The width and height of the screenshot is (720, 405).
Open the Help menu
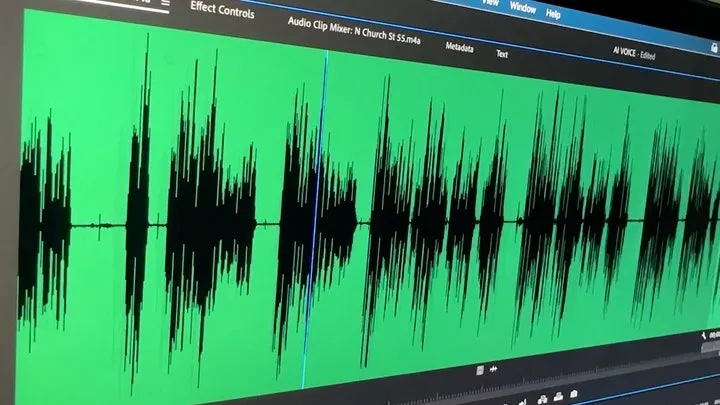coord(553,14)
